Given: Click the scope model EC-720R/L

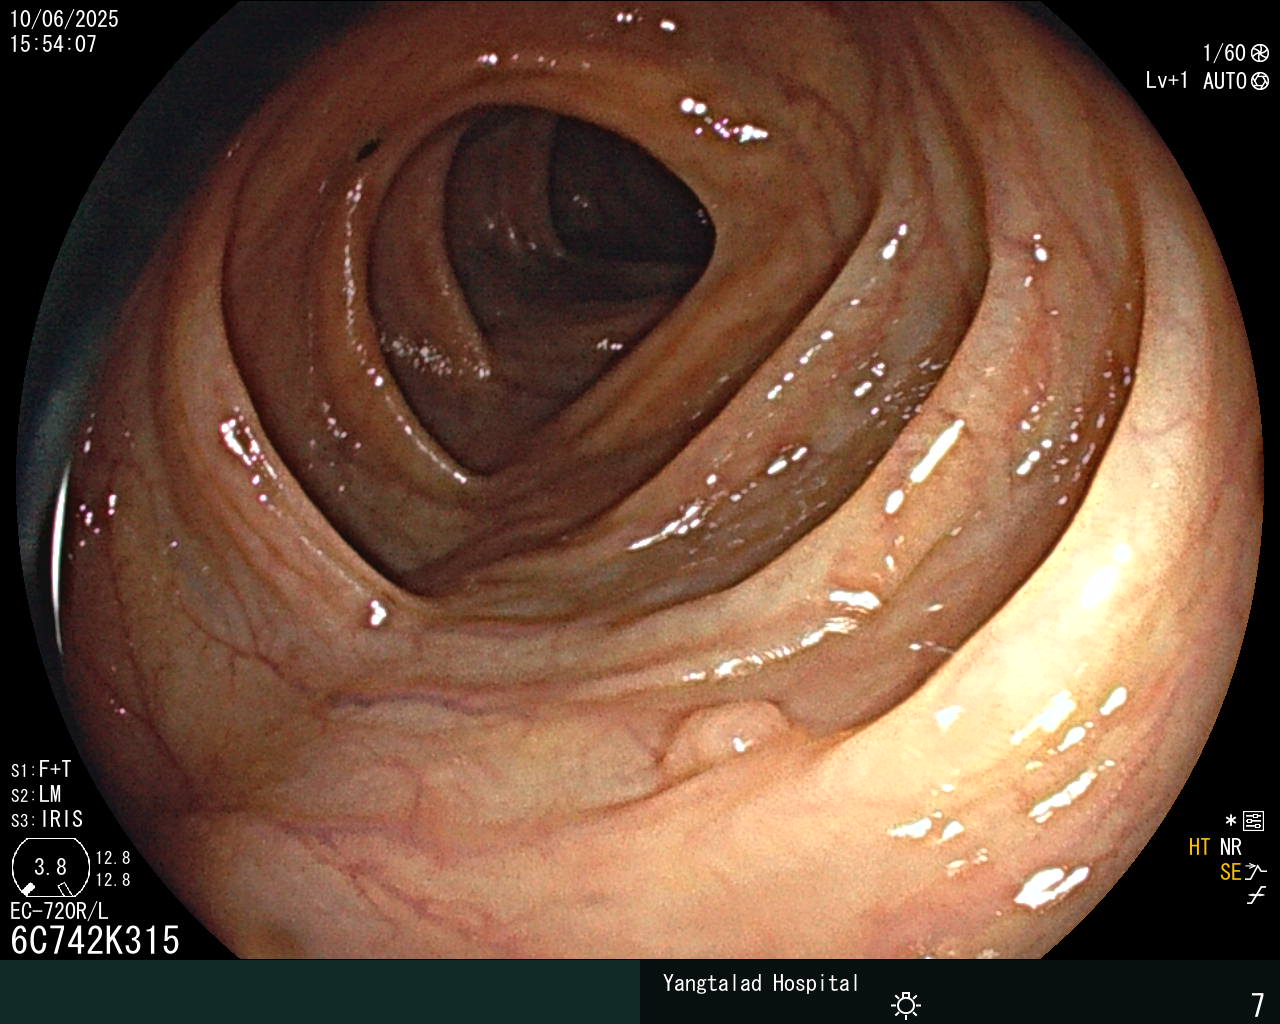Looking at the screenshot, I should [x=59, y=911].
